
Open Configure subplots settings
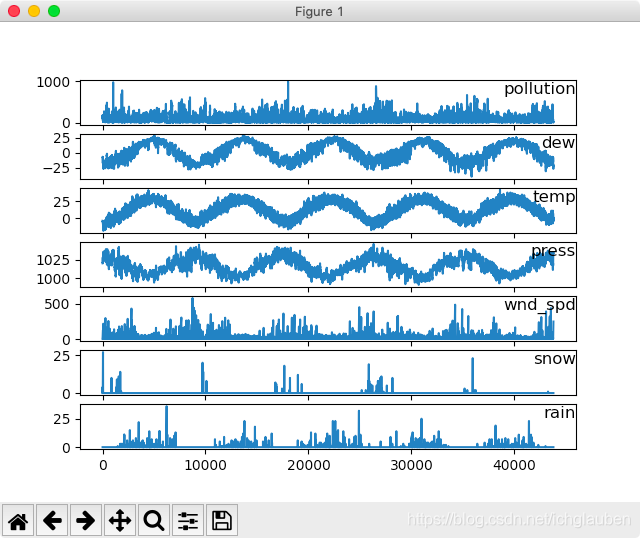(188, 520)
